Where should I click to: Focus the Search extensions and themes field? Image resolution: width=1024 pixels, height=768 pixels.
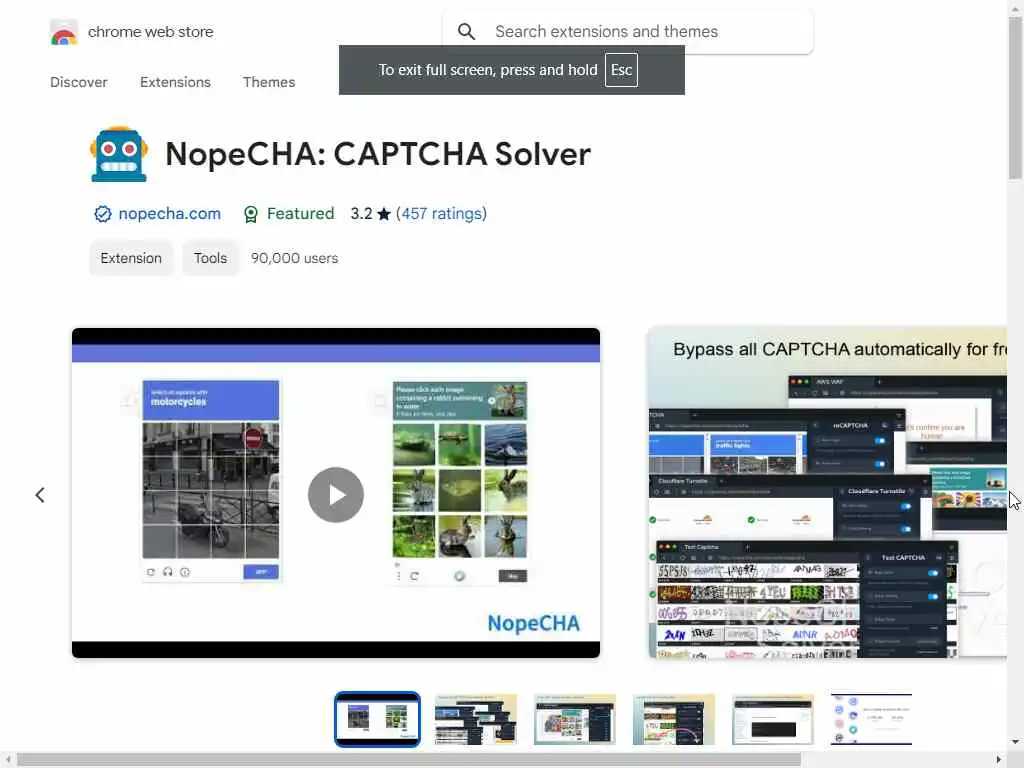click(x=628, y=31)
